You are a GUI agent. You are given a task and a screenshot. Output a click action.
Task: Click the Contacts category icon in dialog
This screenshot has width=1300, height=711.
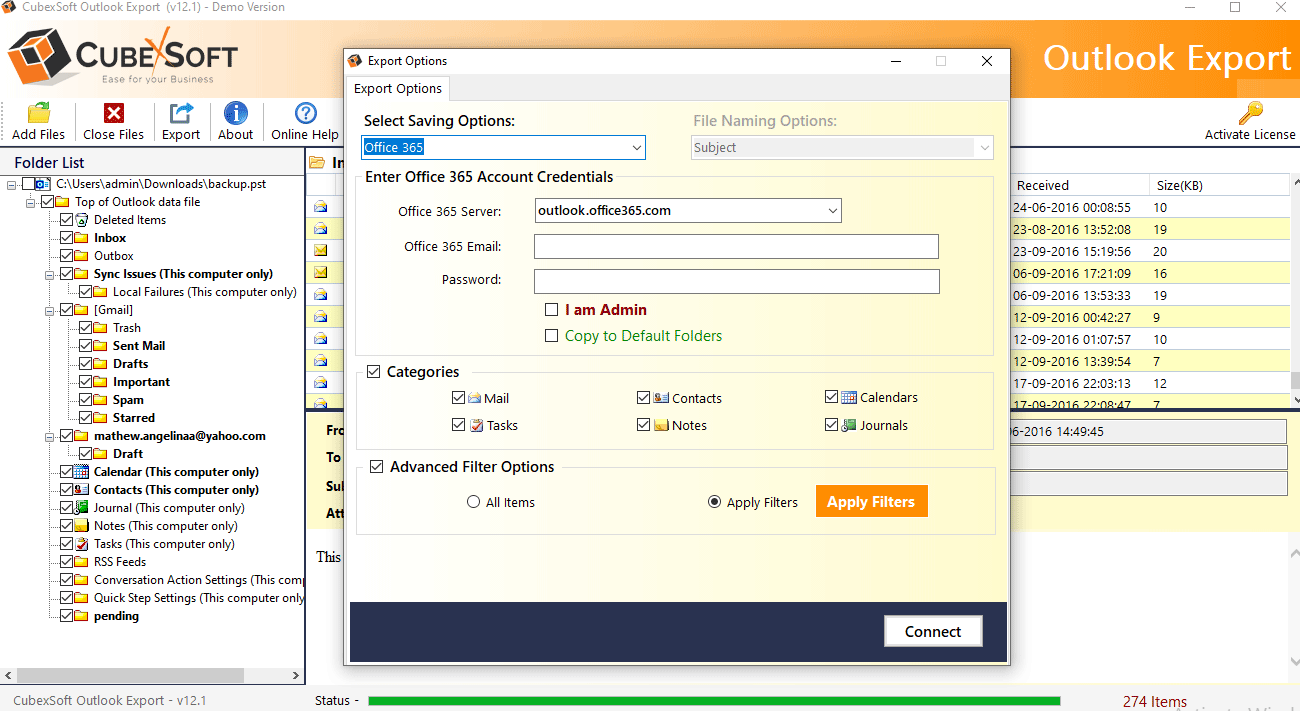click(x=661, y=398)
